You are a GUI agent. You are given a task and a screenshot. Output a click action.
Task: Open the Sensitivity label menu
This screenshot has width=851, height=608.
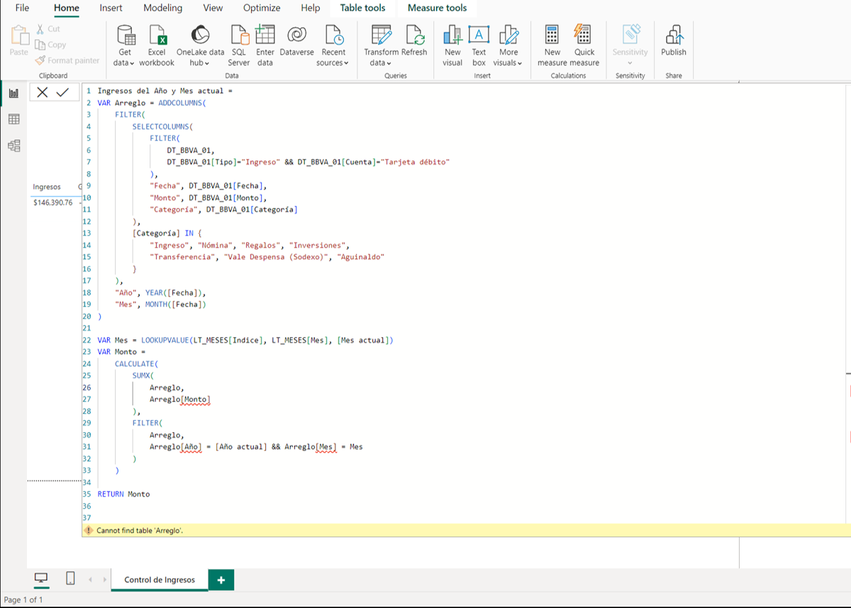pyautogui.click(x=630, y=46)
